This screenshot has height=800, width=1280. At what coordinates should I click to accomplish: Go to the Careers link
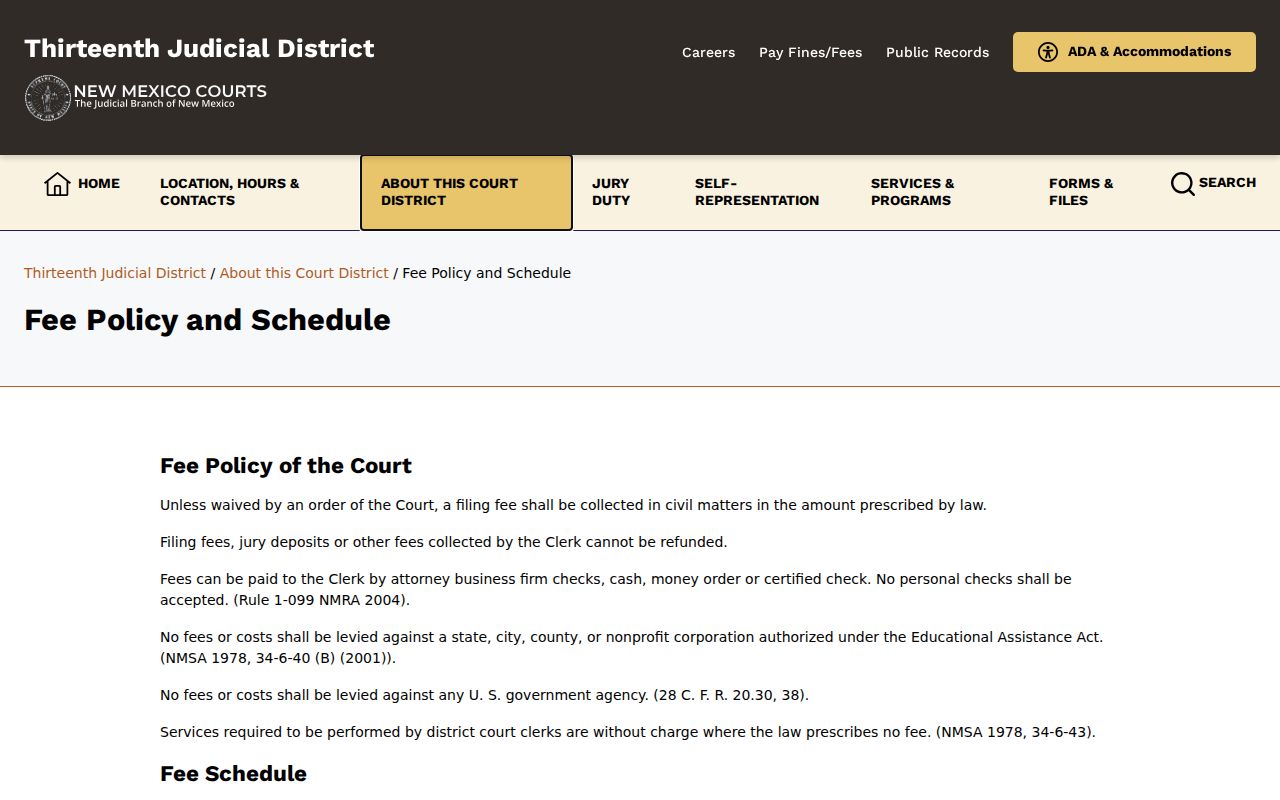point(708,52)
